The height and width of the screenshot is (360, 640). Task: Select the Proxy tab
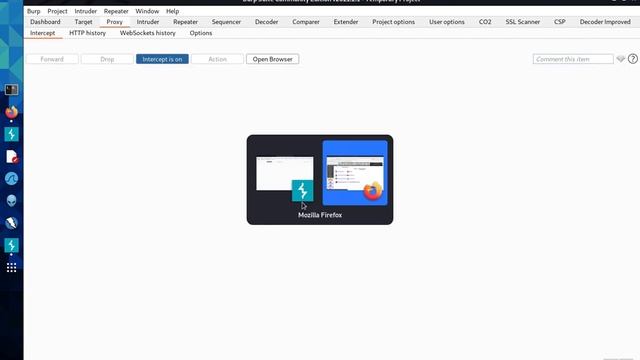pyautogui.click(x=114, y=22)
